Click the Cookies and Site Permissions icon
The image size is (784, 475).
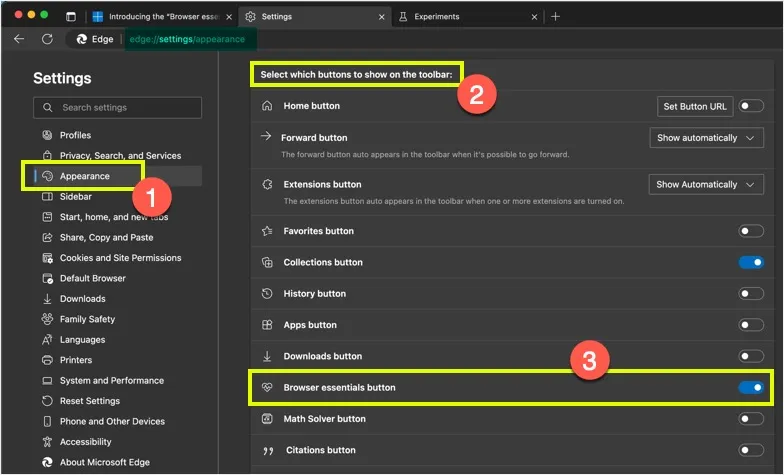click(x=47, y=258)
